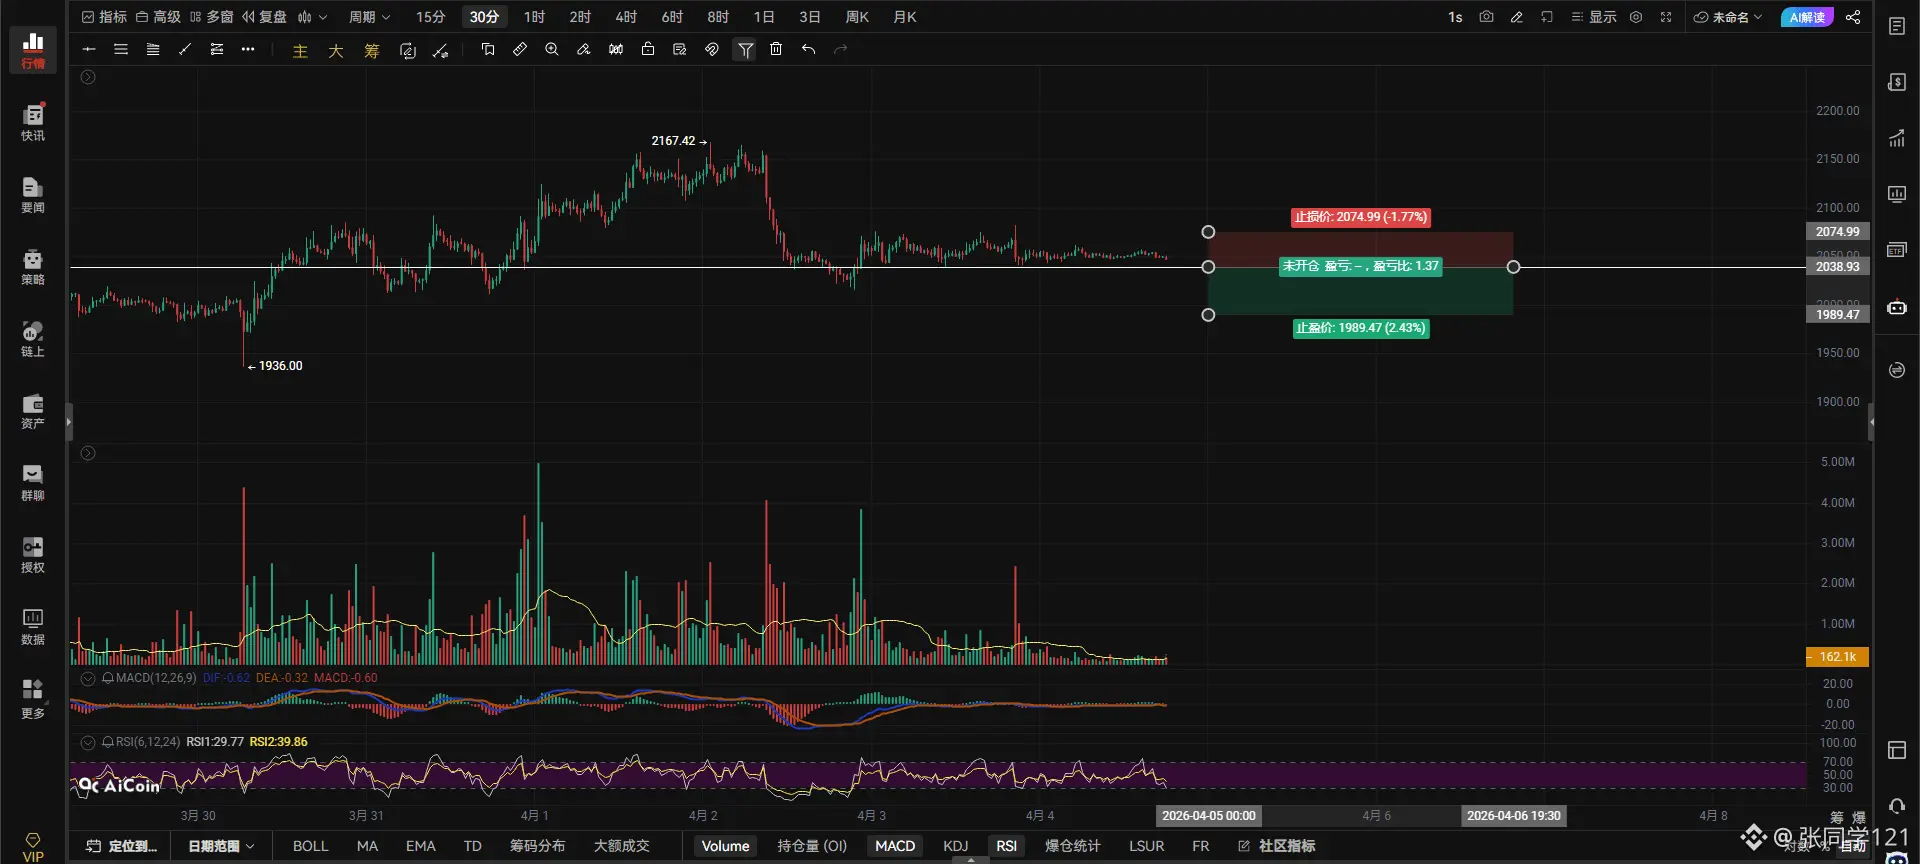
Task: Select the trend line drawing tool
Action: pyautogui.click(x=185, y=49)
